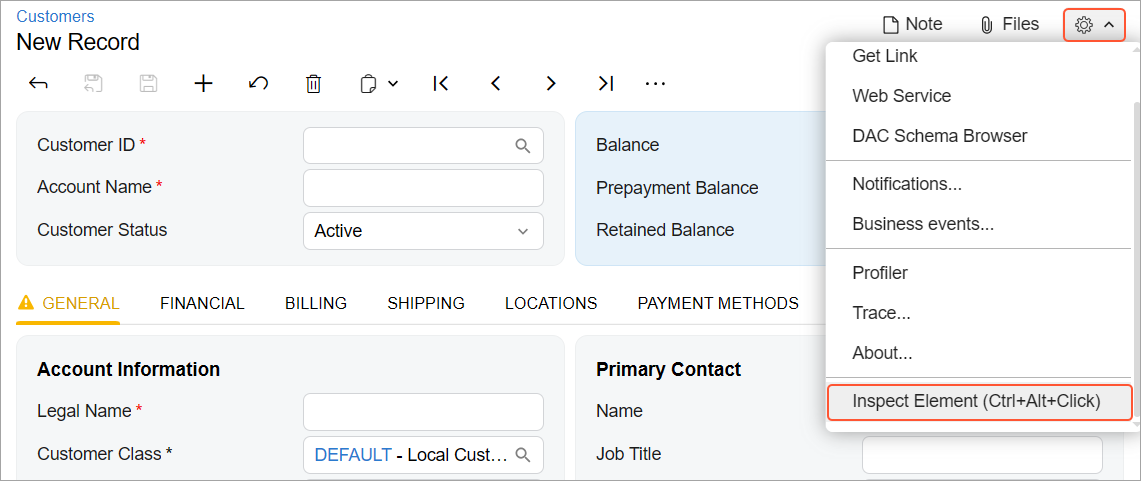Collapse the gear tools menu
This screenshot has width=1141, height=481.
tap(1094, 25)
